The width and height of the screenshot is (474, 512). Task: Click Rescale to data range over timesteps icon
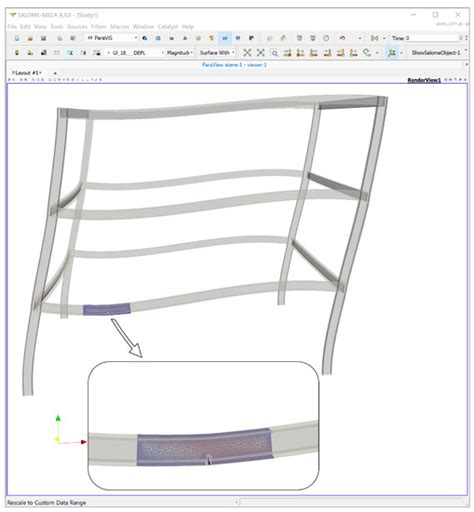coord(84,53)
